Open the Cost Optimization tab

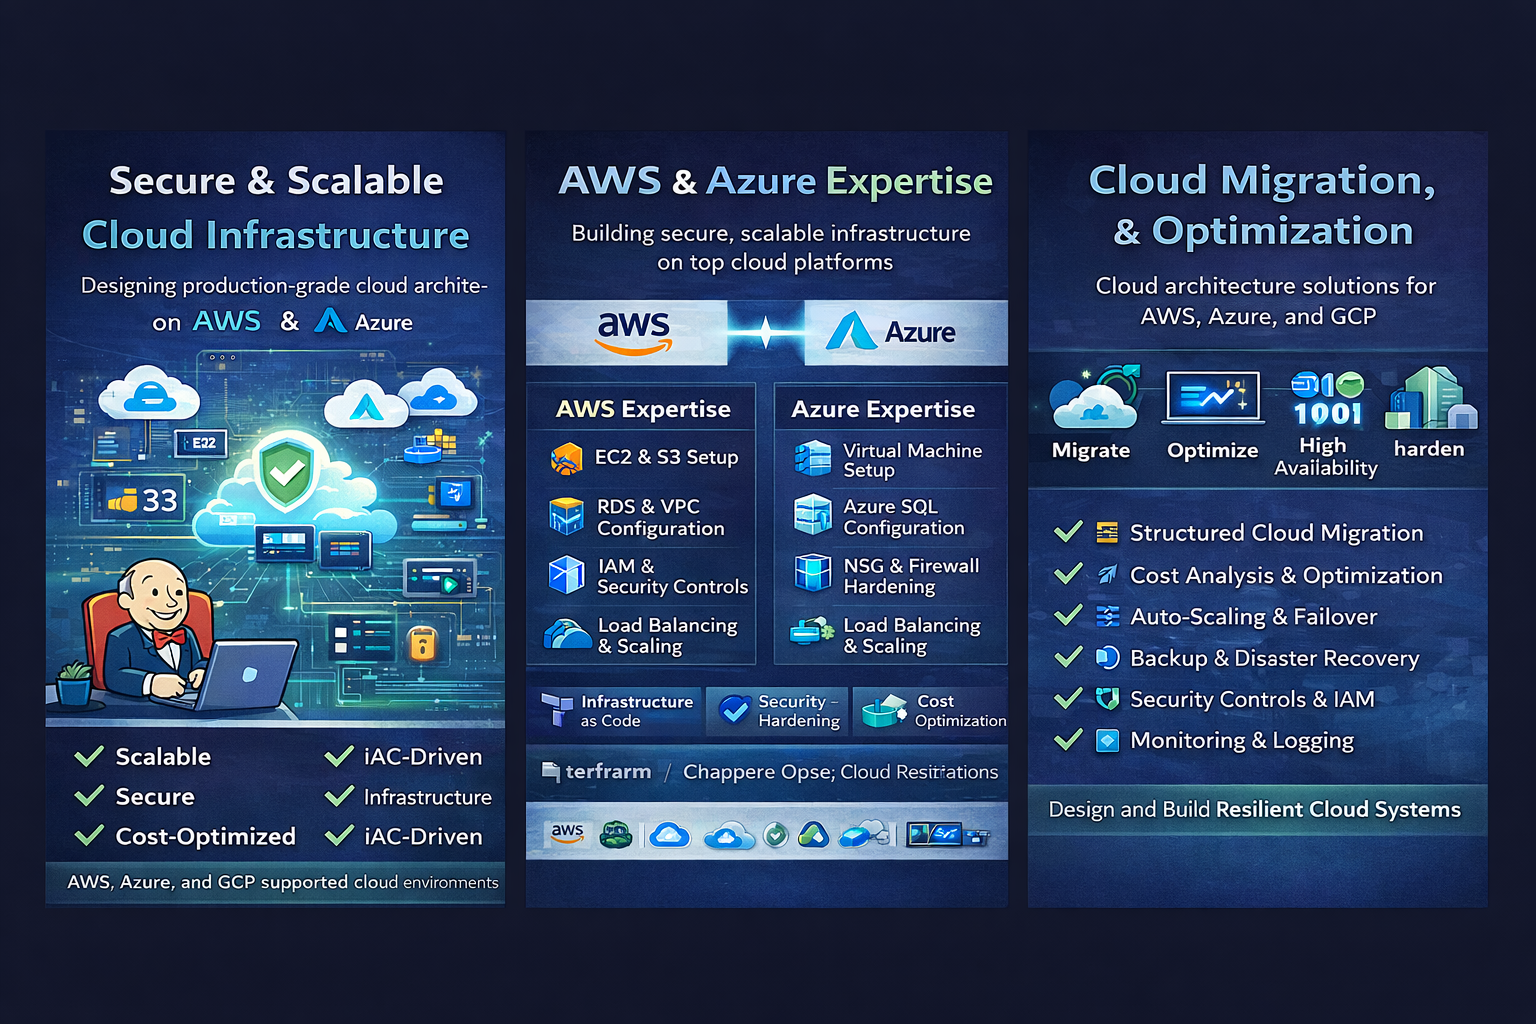[932, 711]
